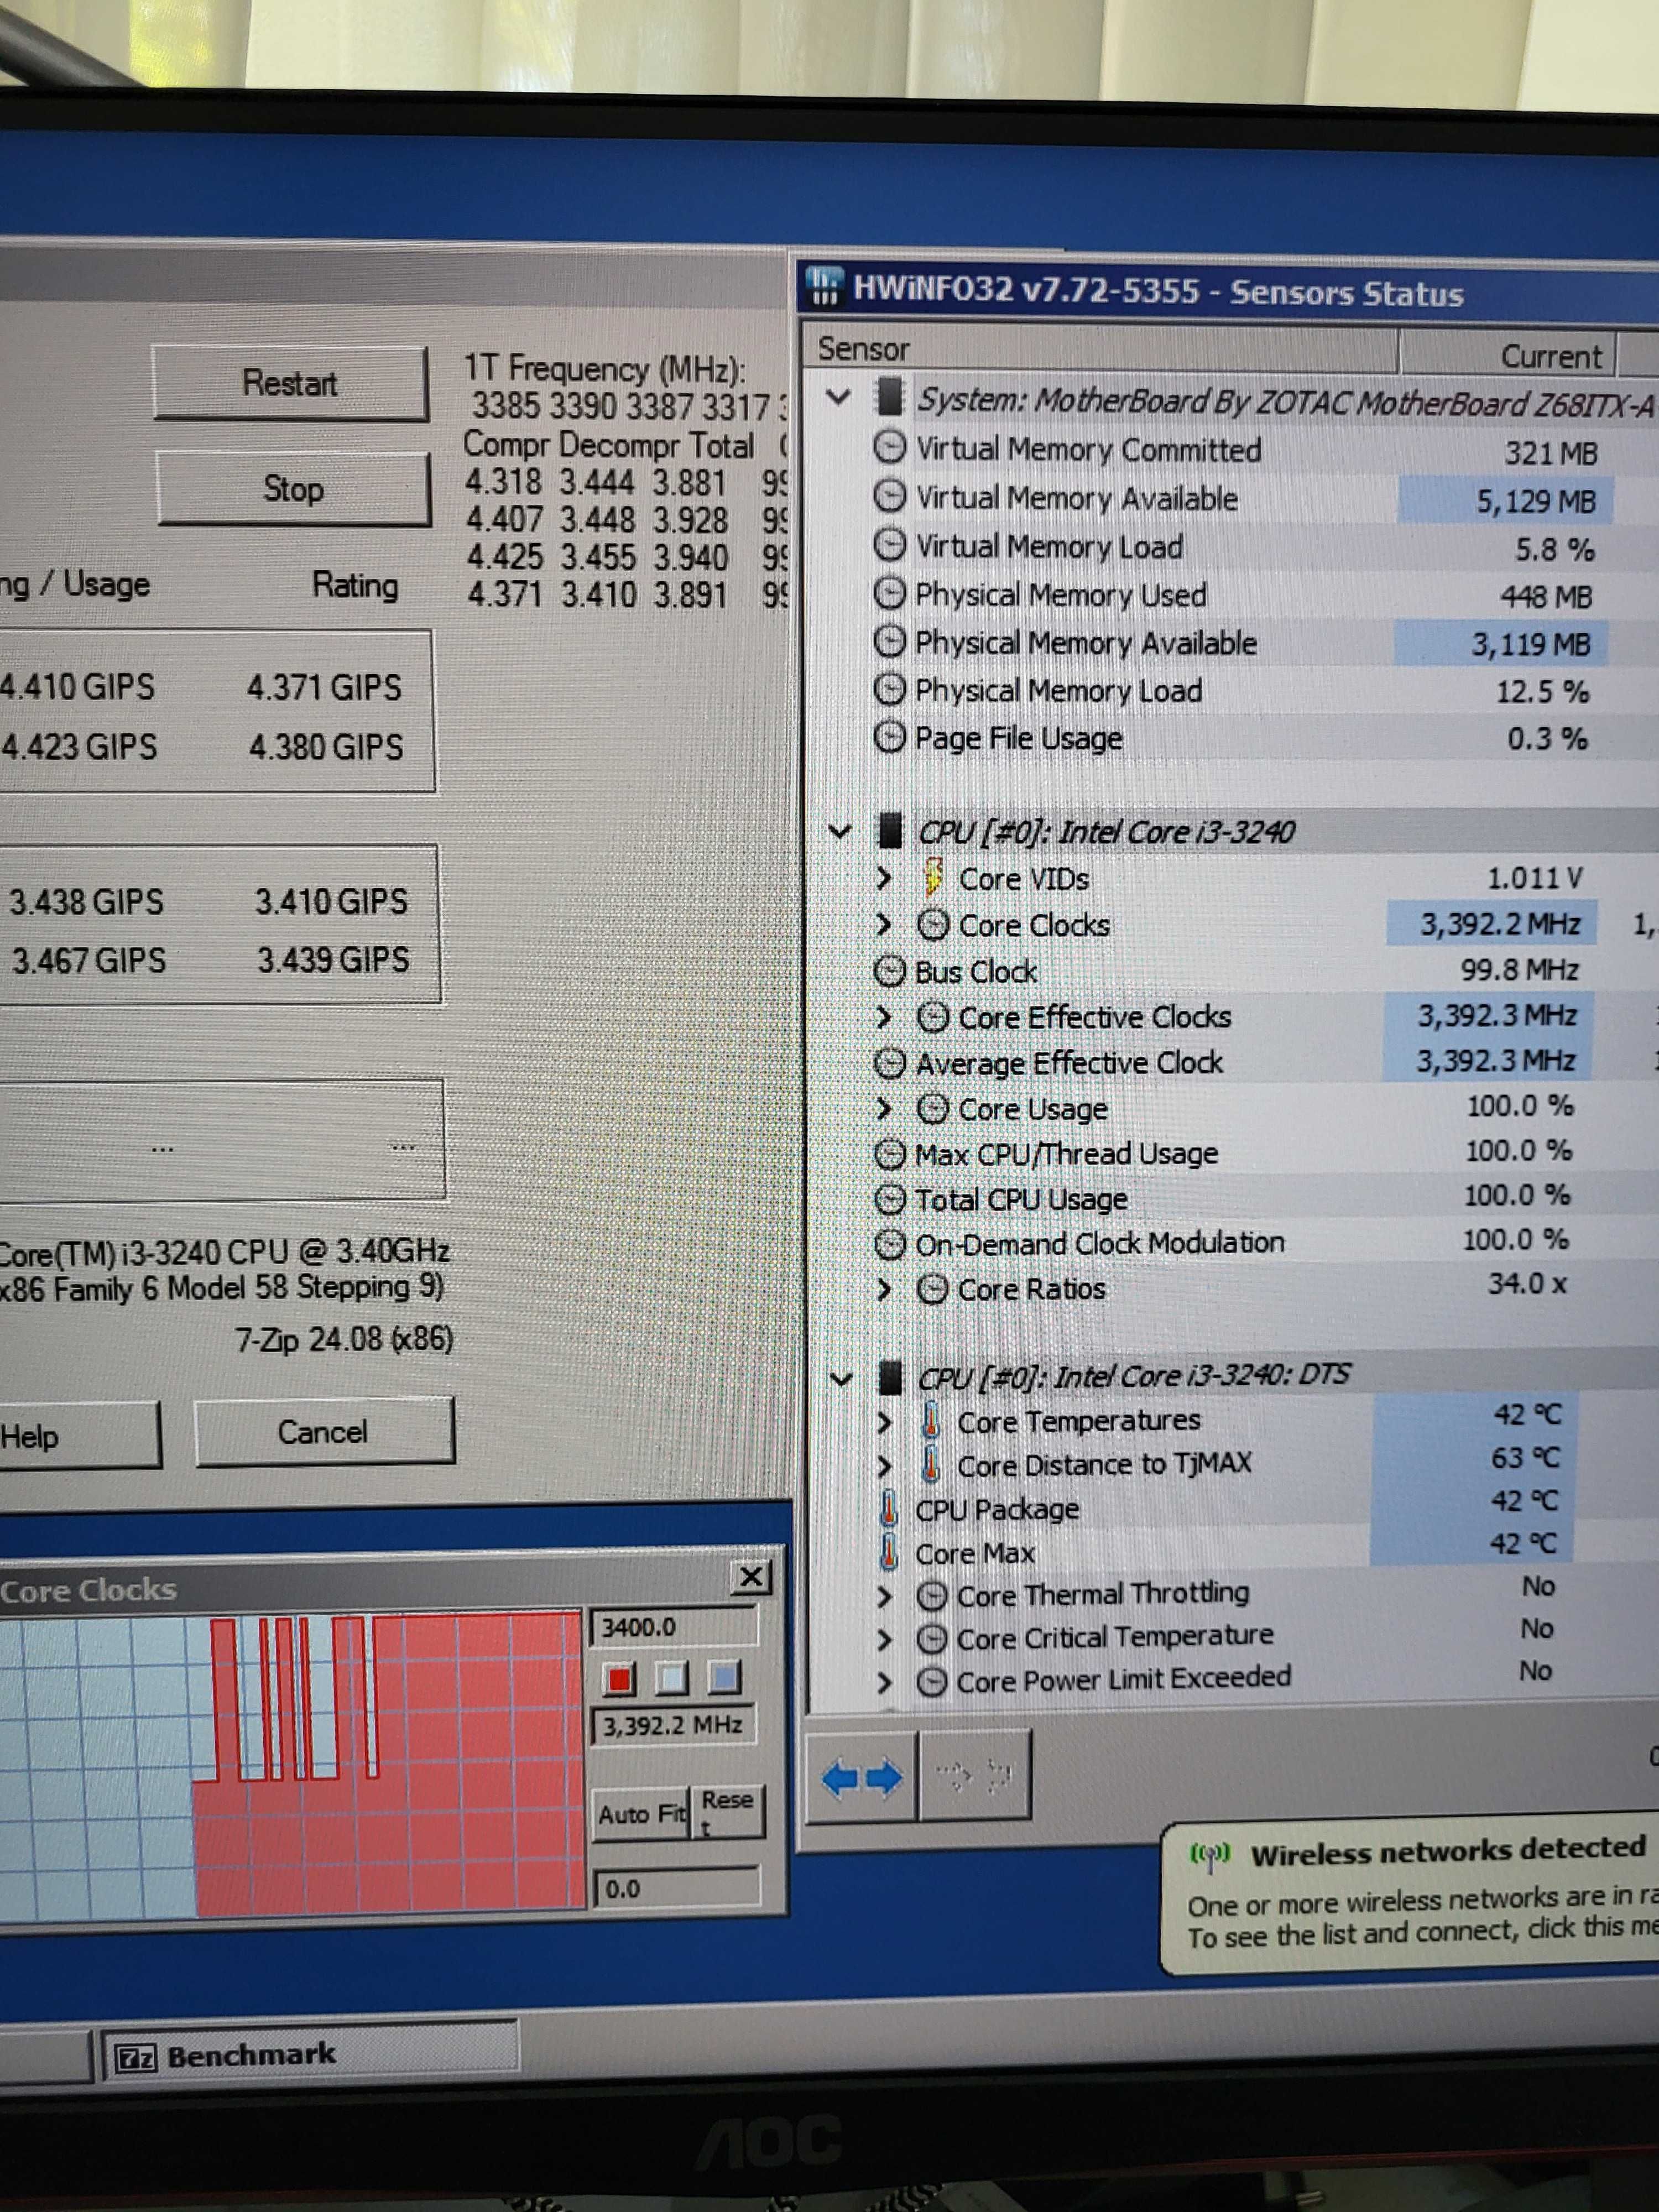Screen dimensions: 1659x2212
Task: Click the 0.0 graph minimum field
Action: pyautogui.click(x=677, y=1888)
